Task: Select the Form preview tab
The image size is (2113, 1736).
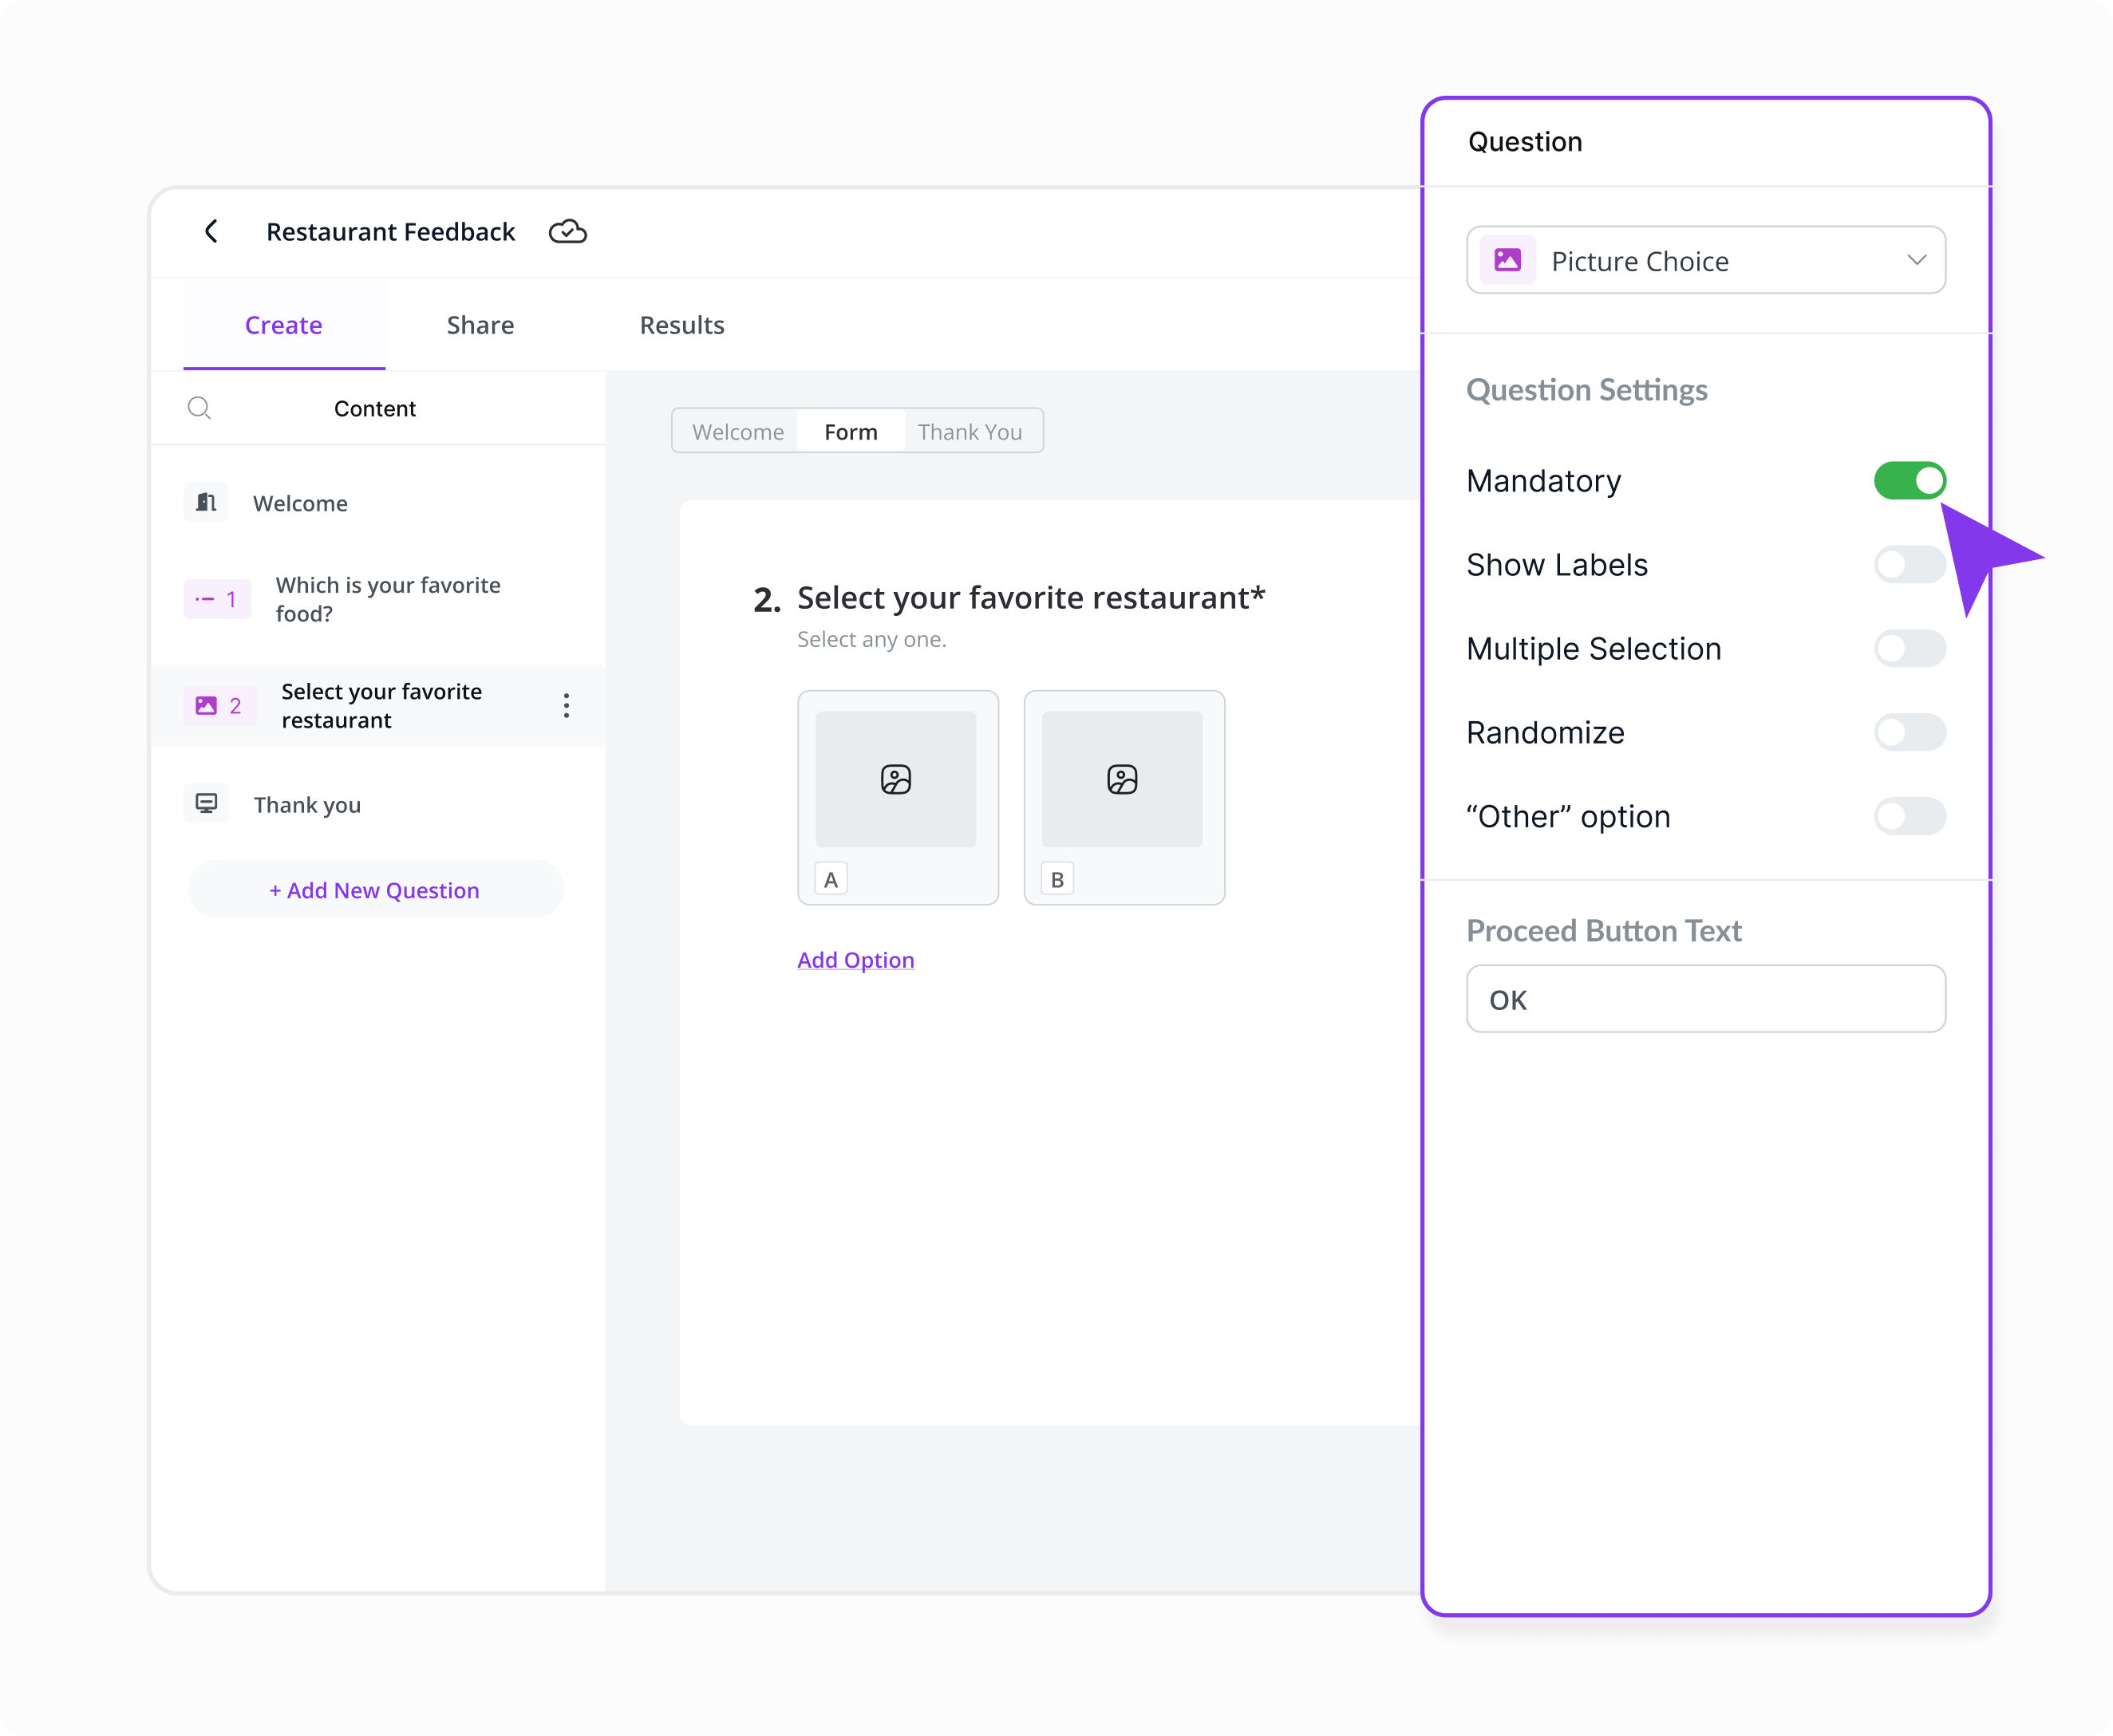Action: point(851,432)
